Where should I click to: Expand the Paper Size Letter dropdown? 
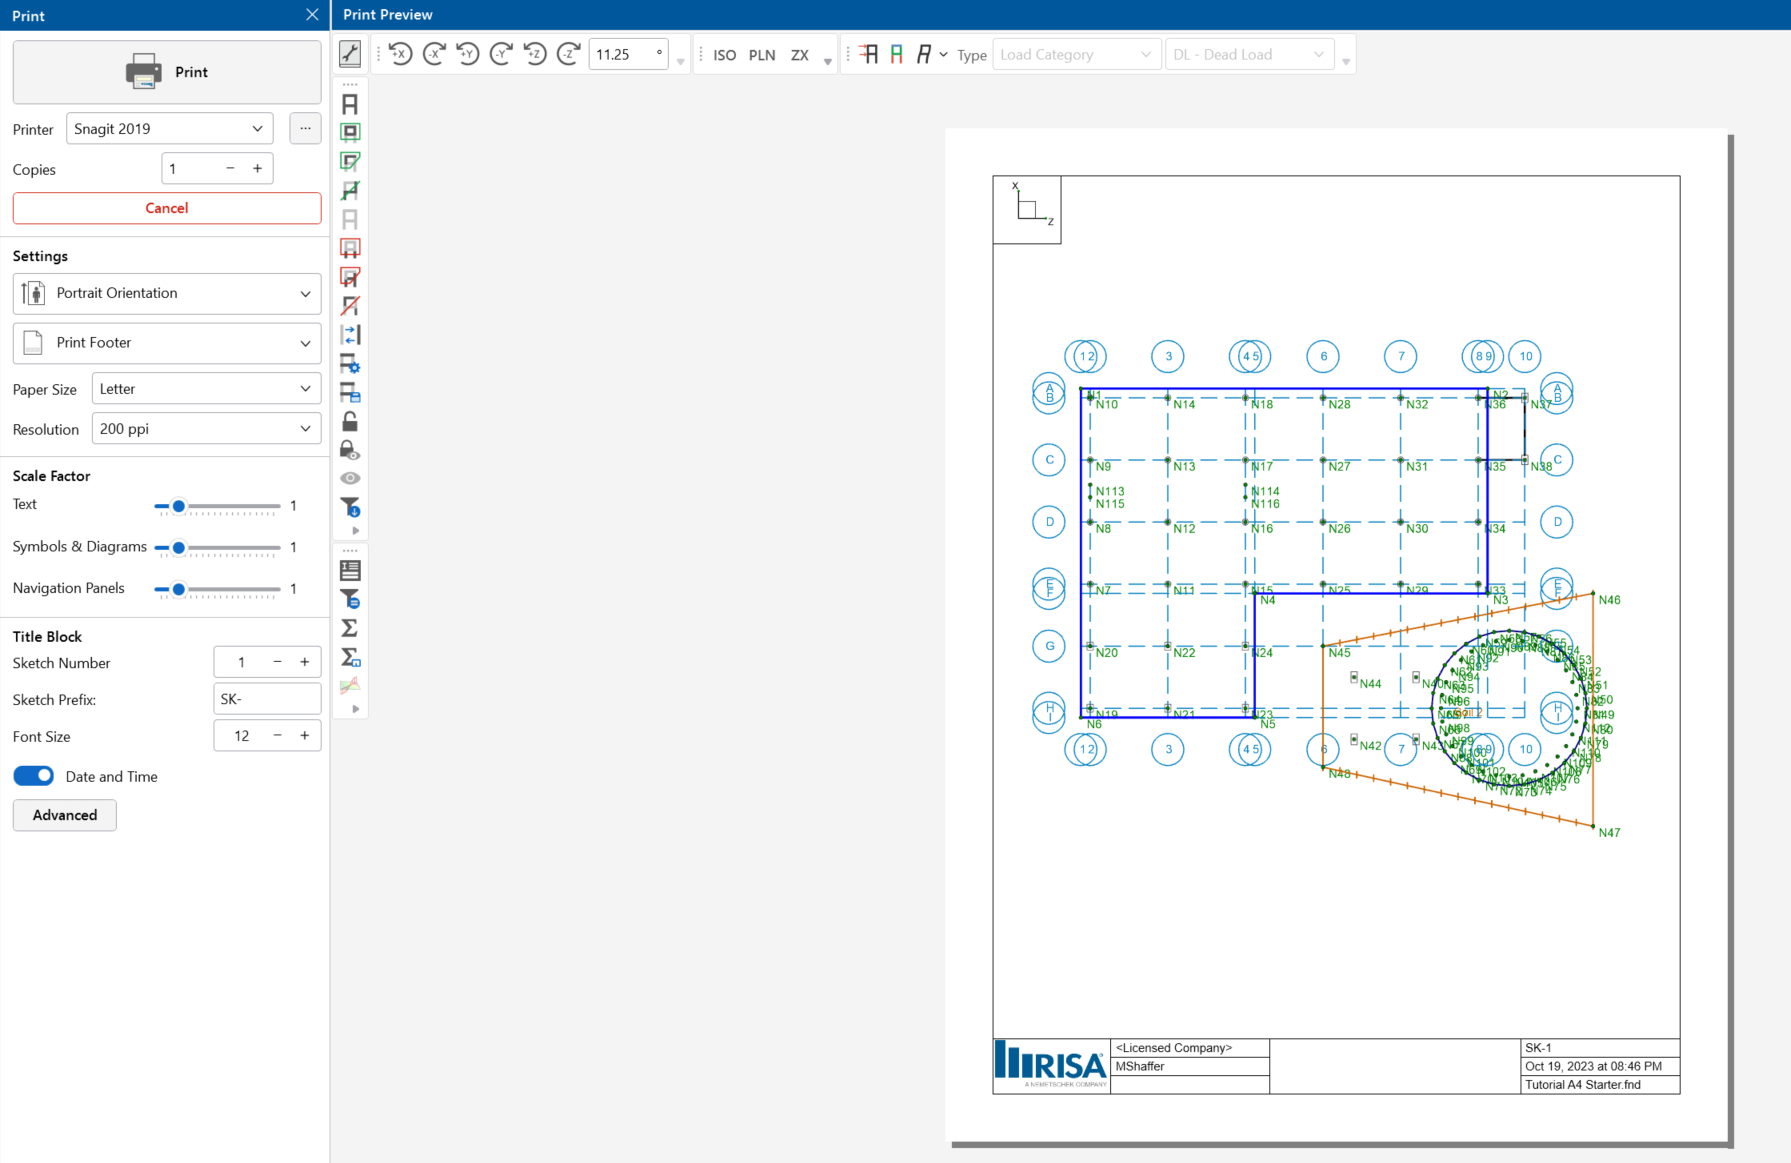point(206,389)
